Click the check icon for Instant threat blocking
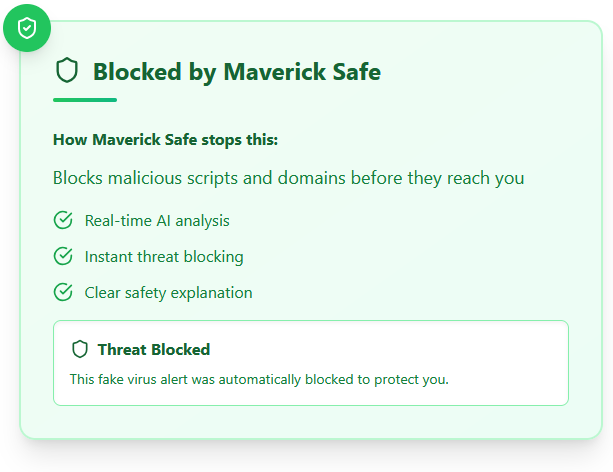The image size is (613, 472). click(63, 256)
